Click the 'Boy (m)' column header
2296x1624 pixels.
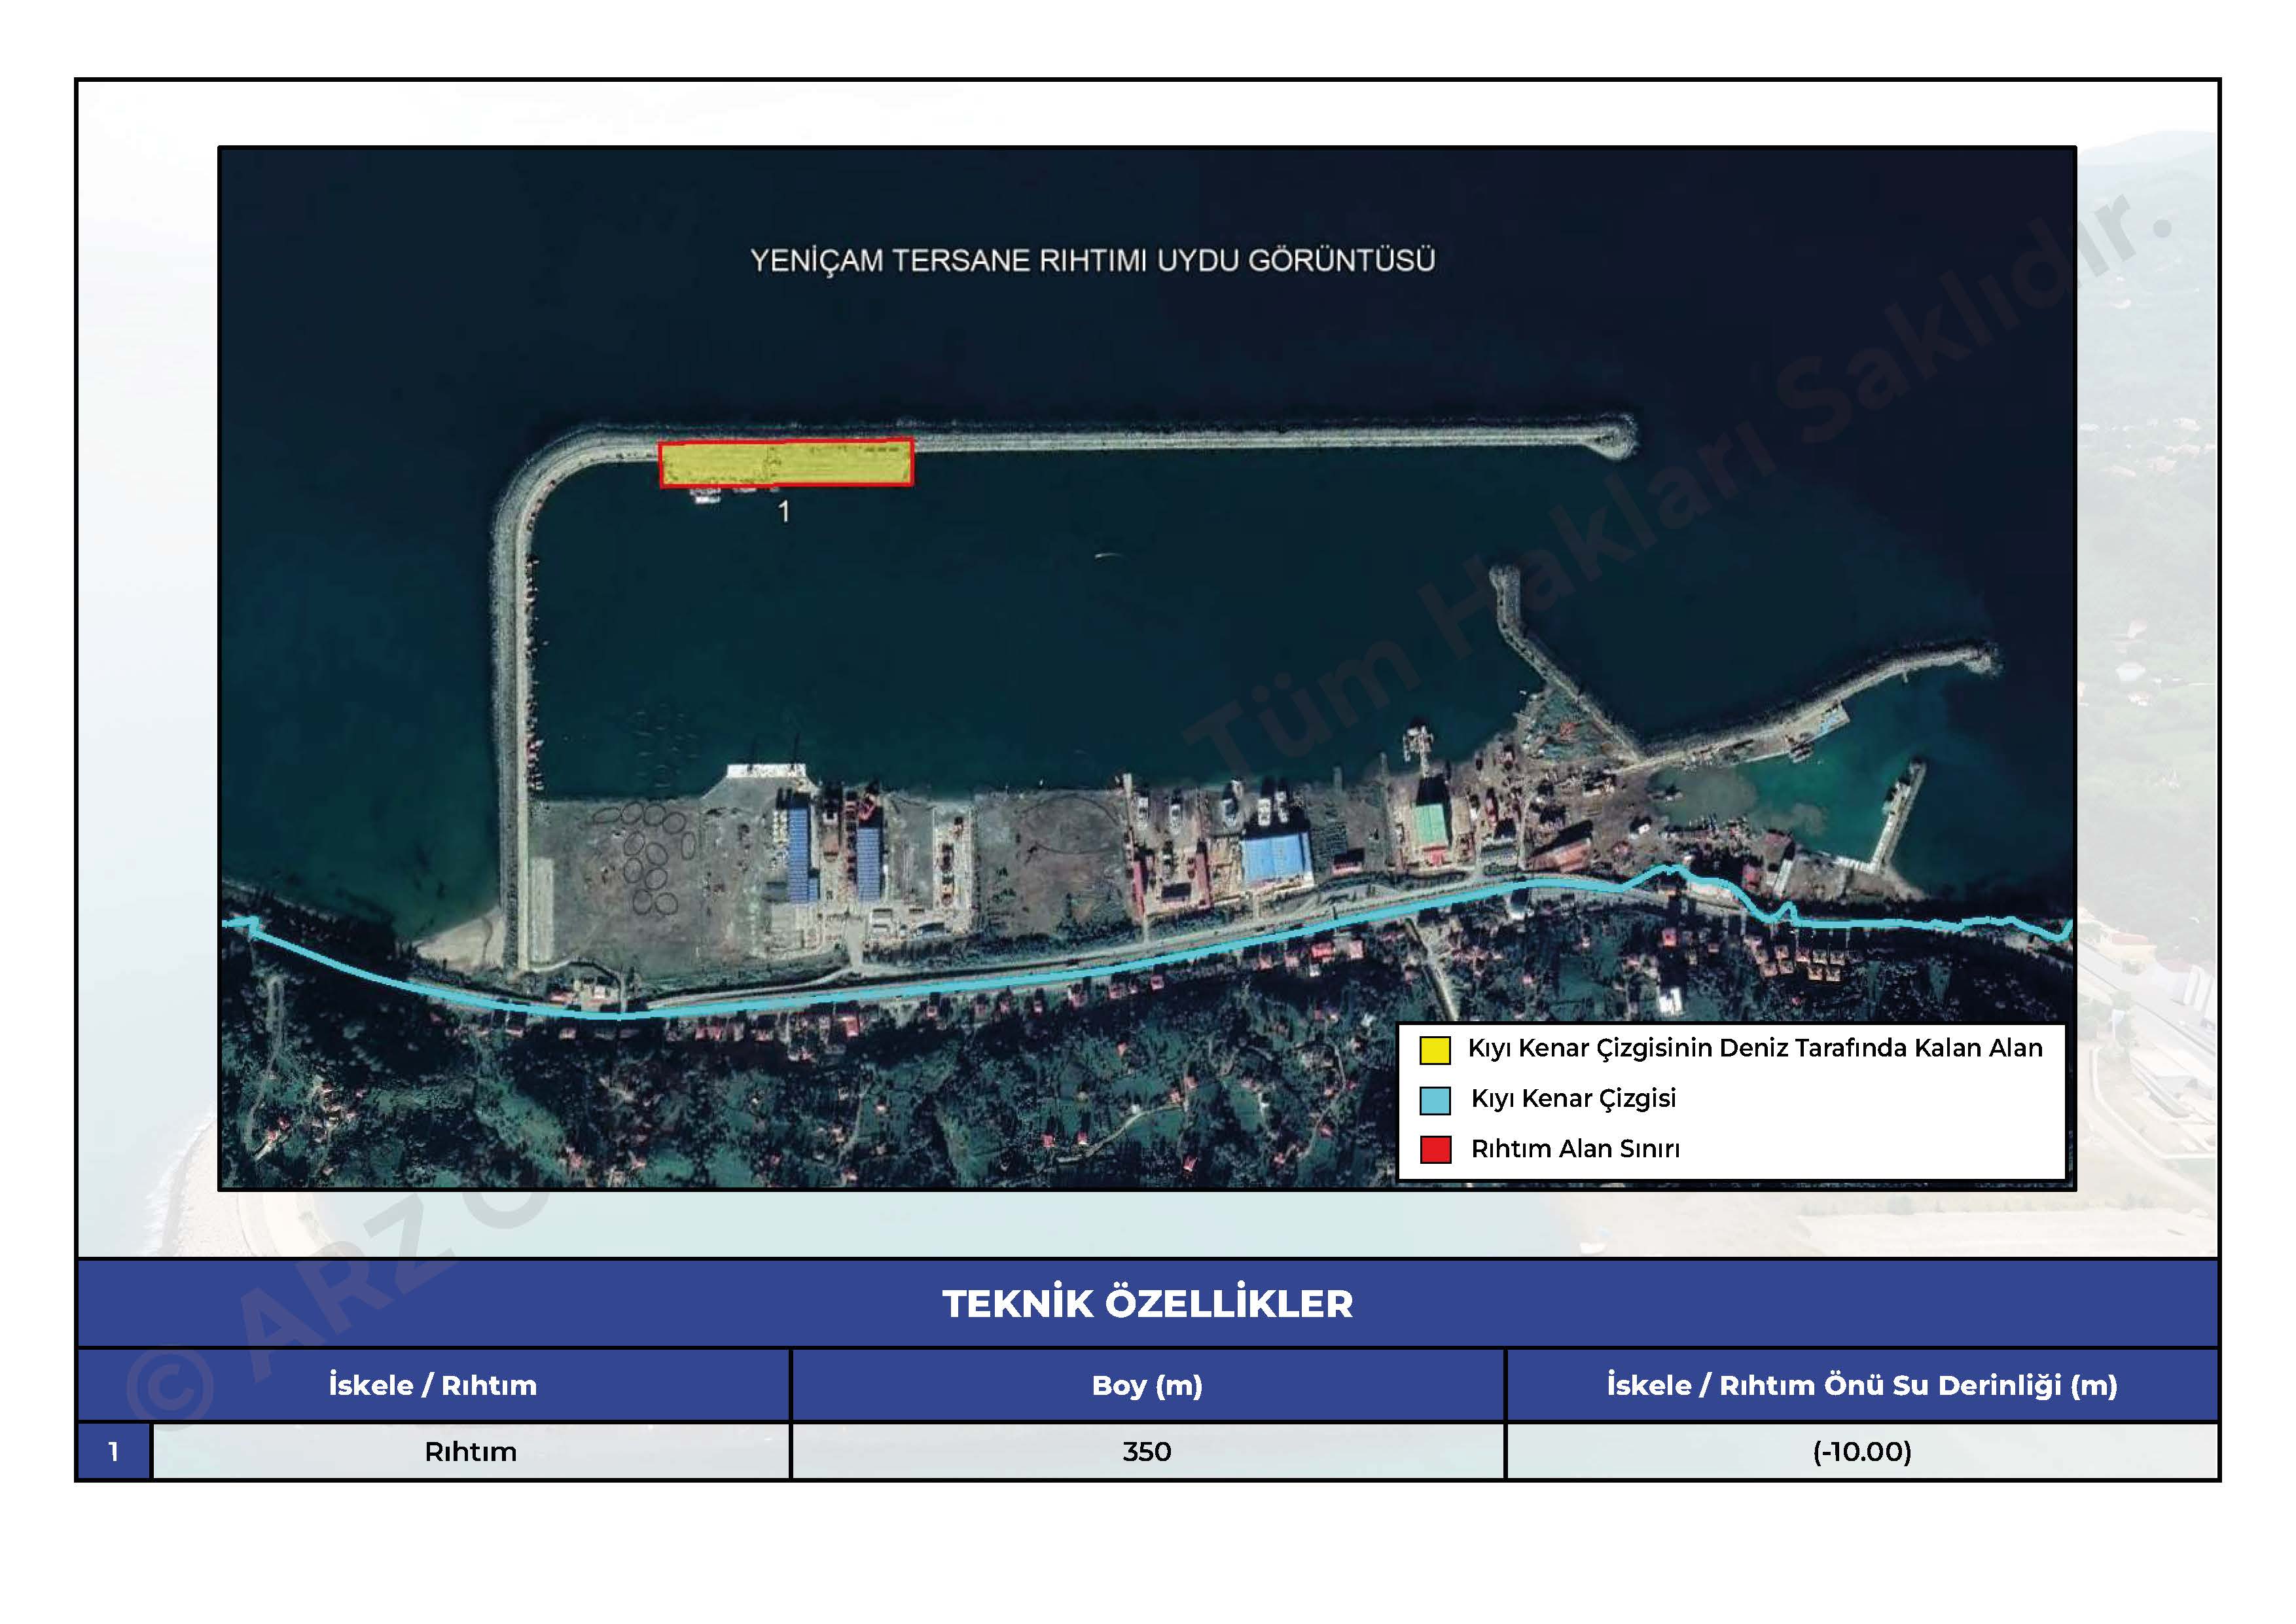(x=1147, y=1385)
